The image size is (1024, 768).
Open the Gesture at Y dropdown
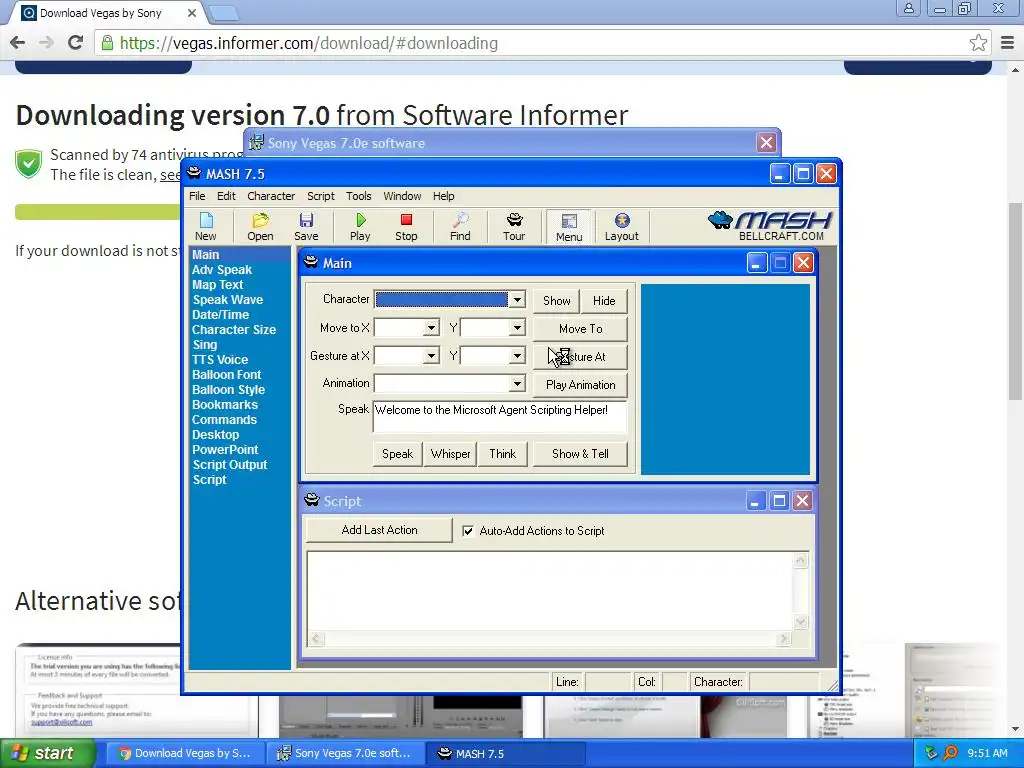(x=517, y=356)
